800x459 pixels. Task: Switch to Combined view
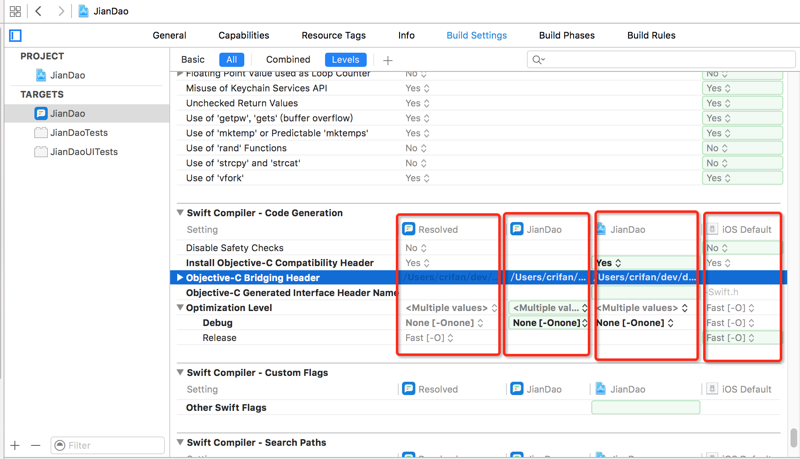[288, 60]
